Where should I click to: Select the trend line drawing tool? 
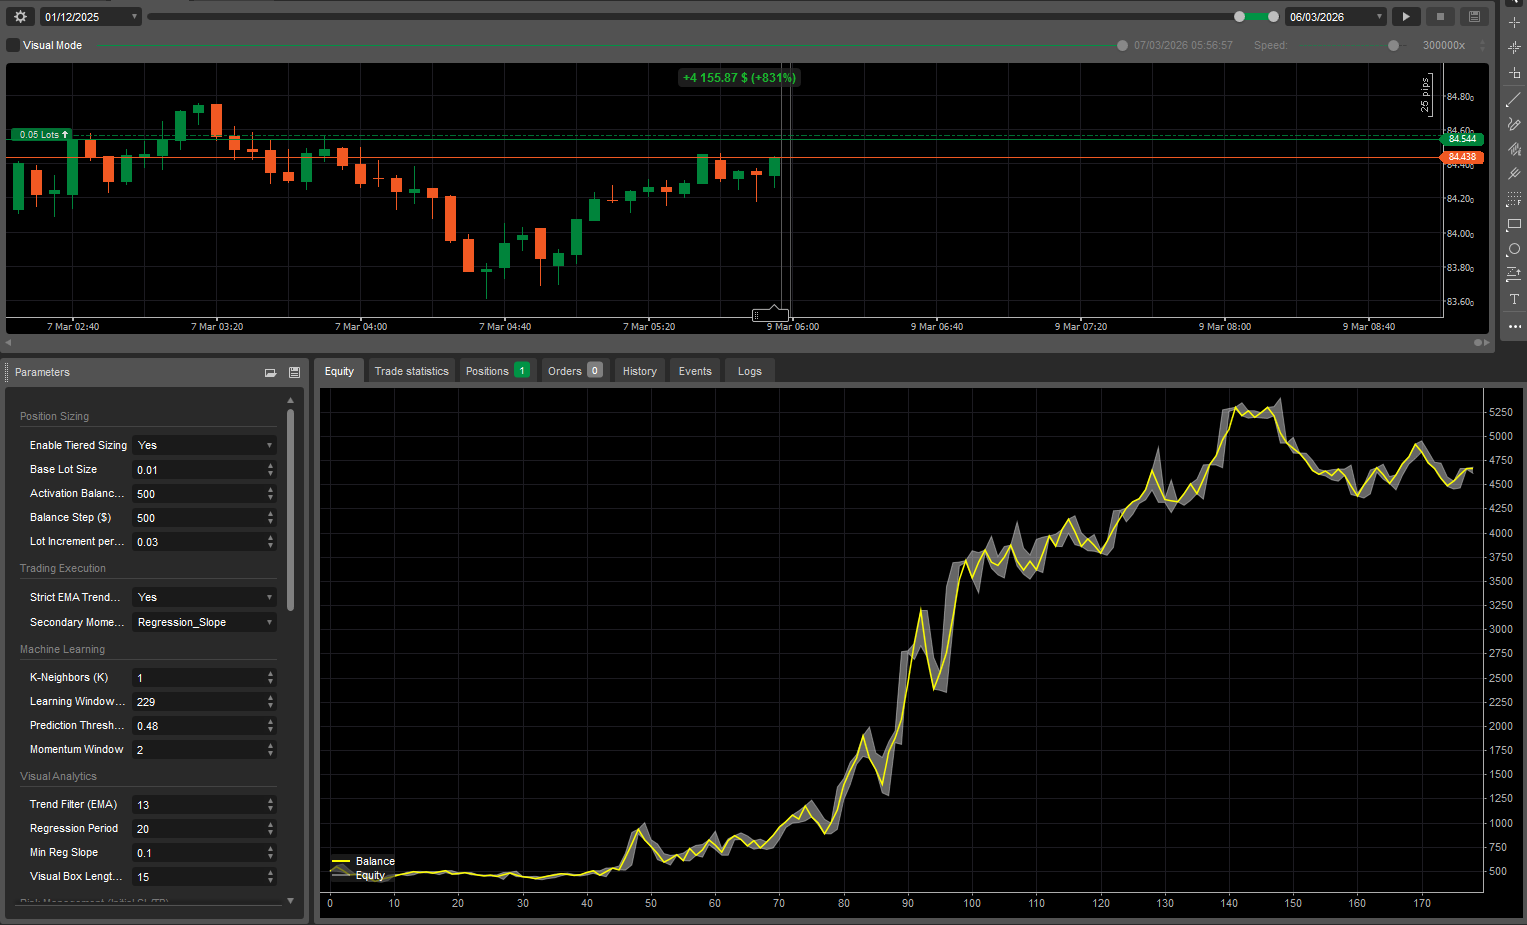pyautogui.click(x=1513, y=99)
